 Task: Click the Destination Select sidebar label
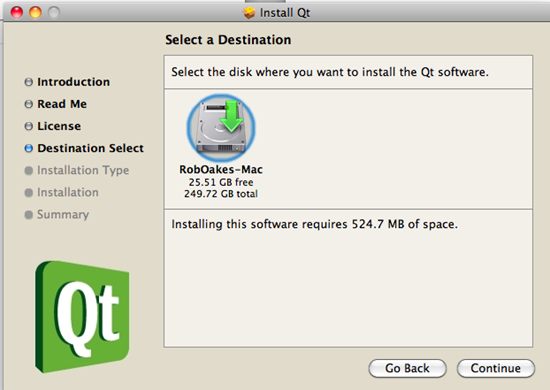click(90, 148)
